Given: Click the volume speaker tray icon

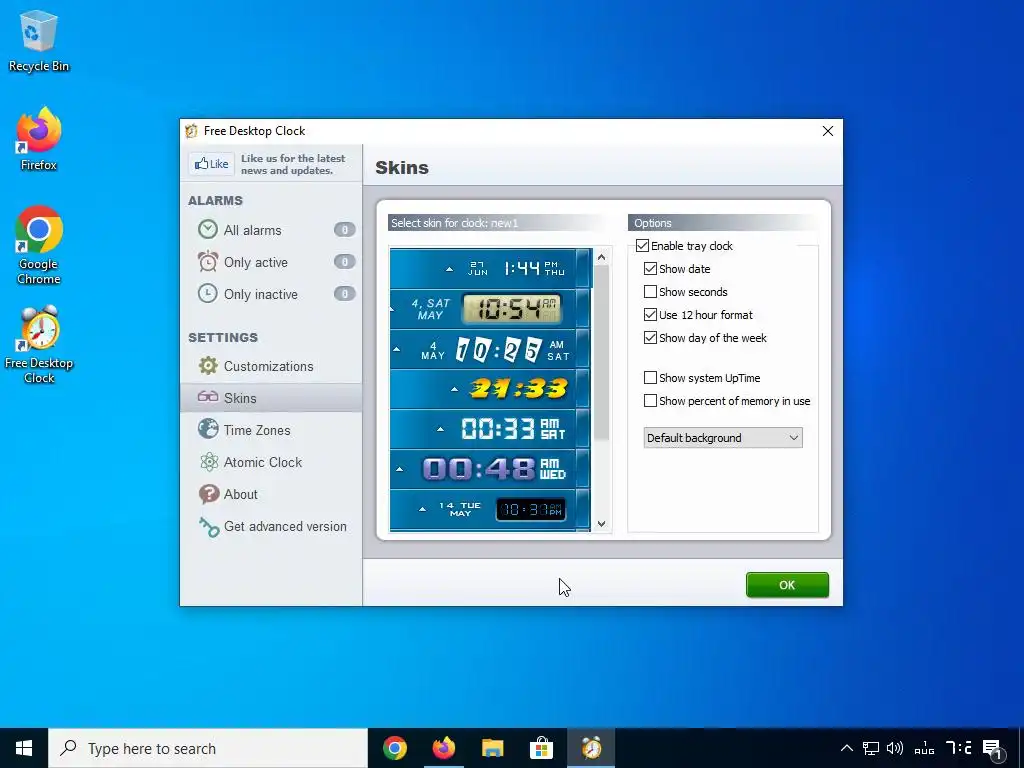Looking at the screenshot, I should [x=895, y=748].
